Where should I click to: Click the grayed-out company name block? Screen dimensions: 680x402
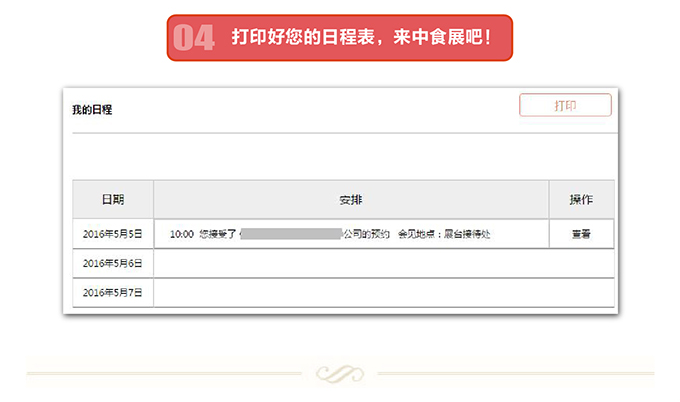[x=291, y=234]
